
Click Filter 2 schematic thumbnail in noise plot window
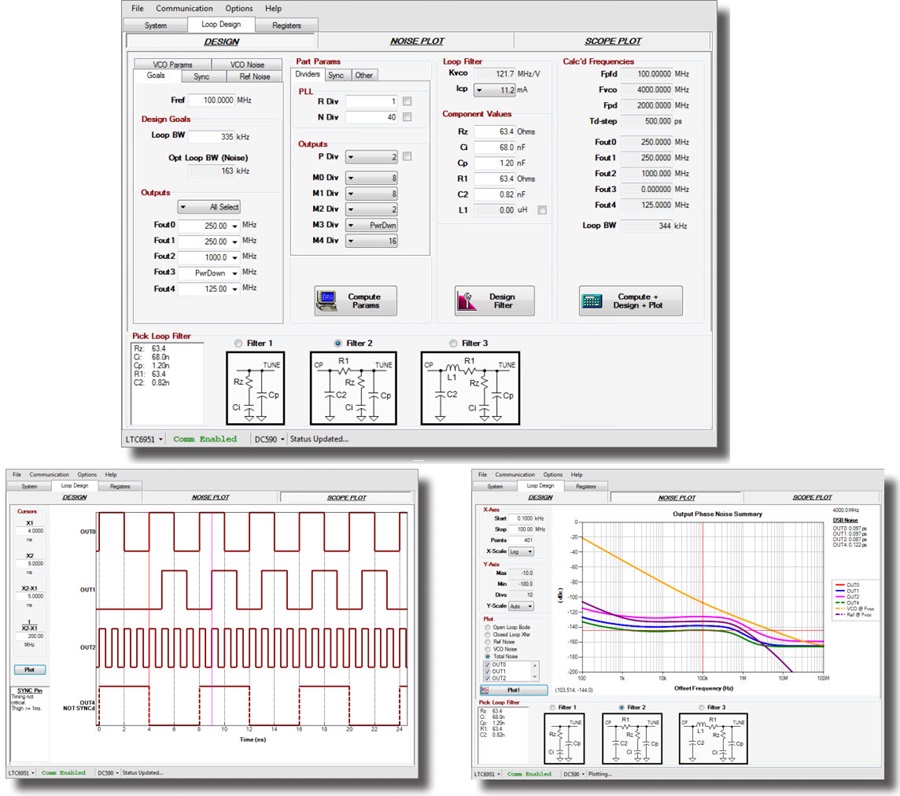coord(631,735)
